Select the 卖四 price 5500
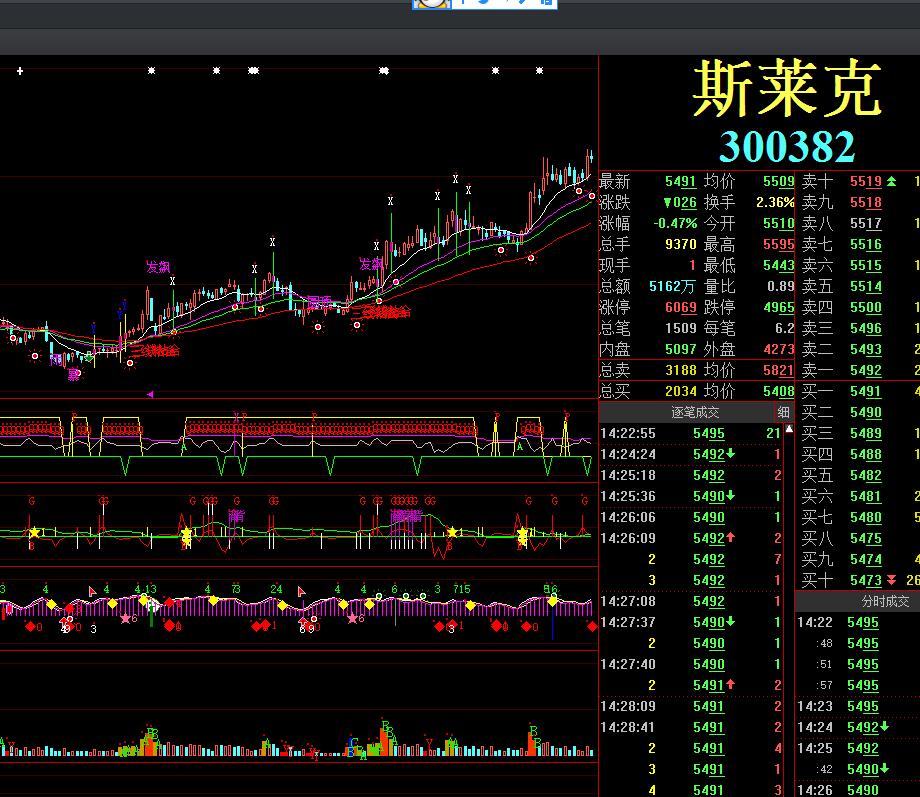The height and width of the screenshot is (797, 920). coord(865,308)
